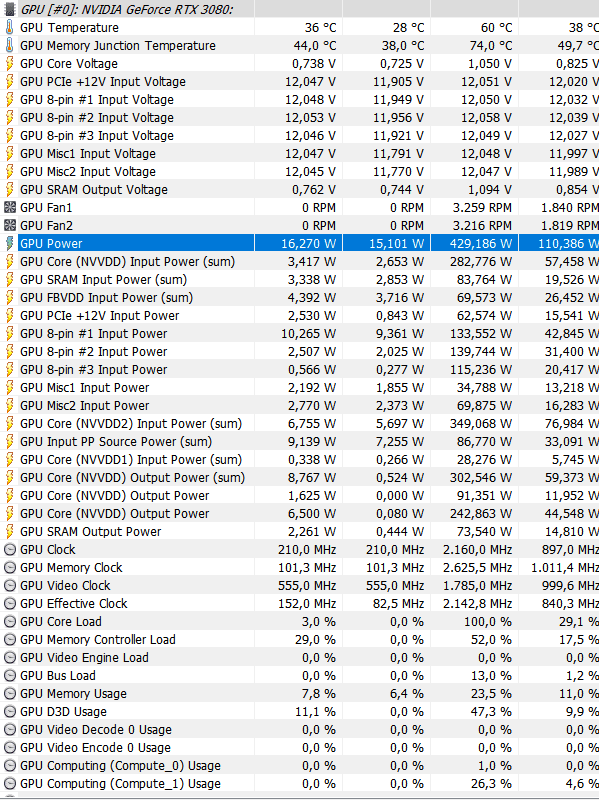Click the 100,0 % GPU Core Load value

pos(488,621)
